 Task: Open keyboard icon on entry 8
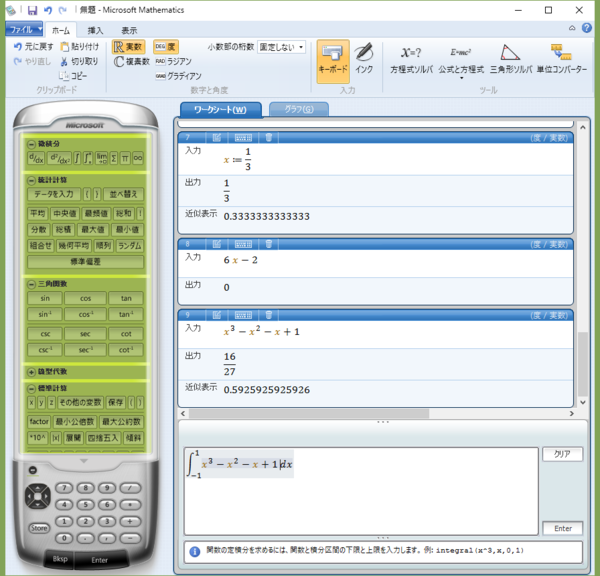coord(243,244)
